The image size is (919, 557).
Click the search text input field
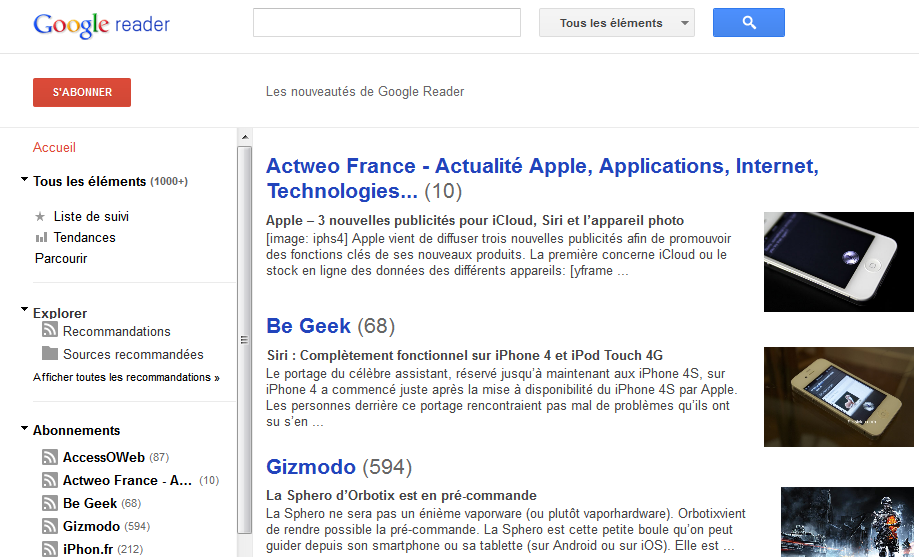tap(387, 23)
